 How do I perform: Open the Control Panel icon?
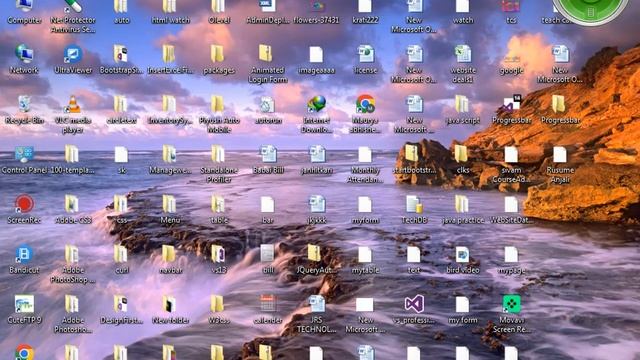(24, 154)
